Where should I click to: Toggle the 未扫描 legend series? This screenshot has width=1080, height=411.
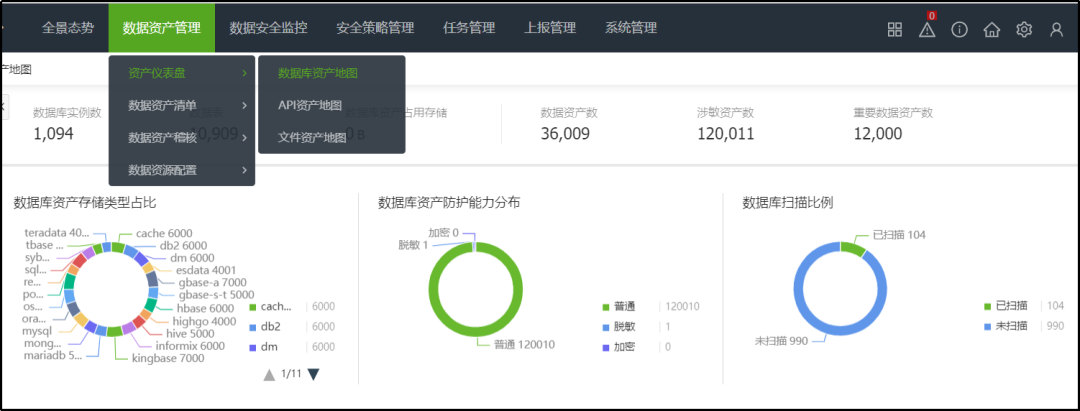(x=1006, y=326)
